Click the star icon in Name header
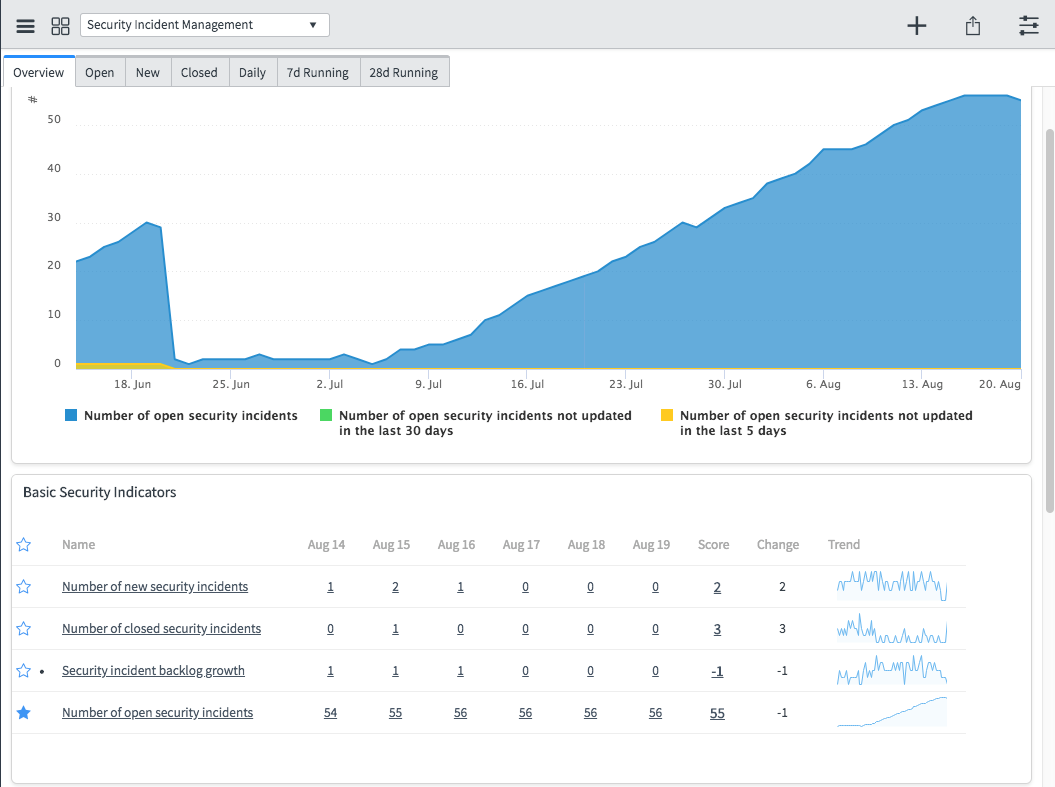 pos(24,545)
